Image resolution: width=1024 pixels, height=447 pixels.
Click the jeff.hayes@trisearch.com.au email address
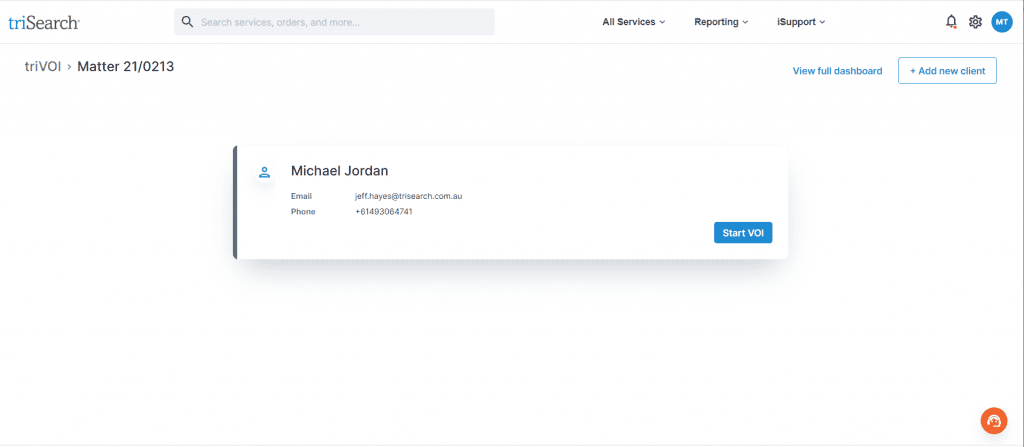(408, 196)
